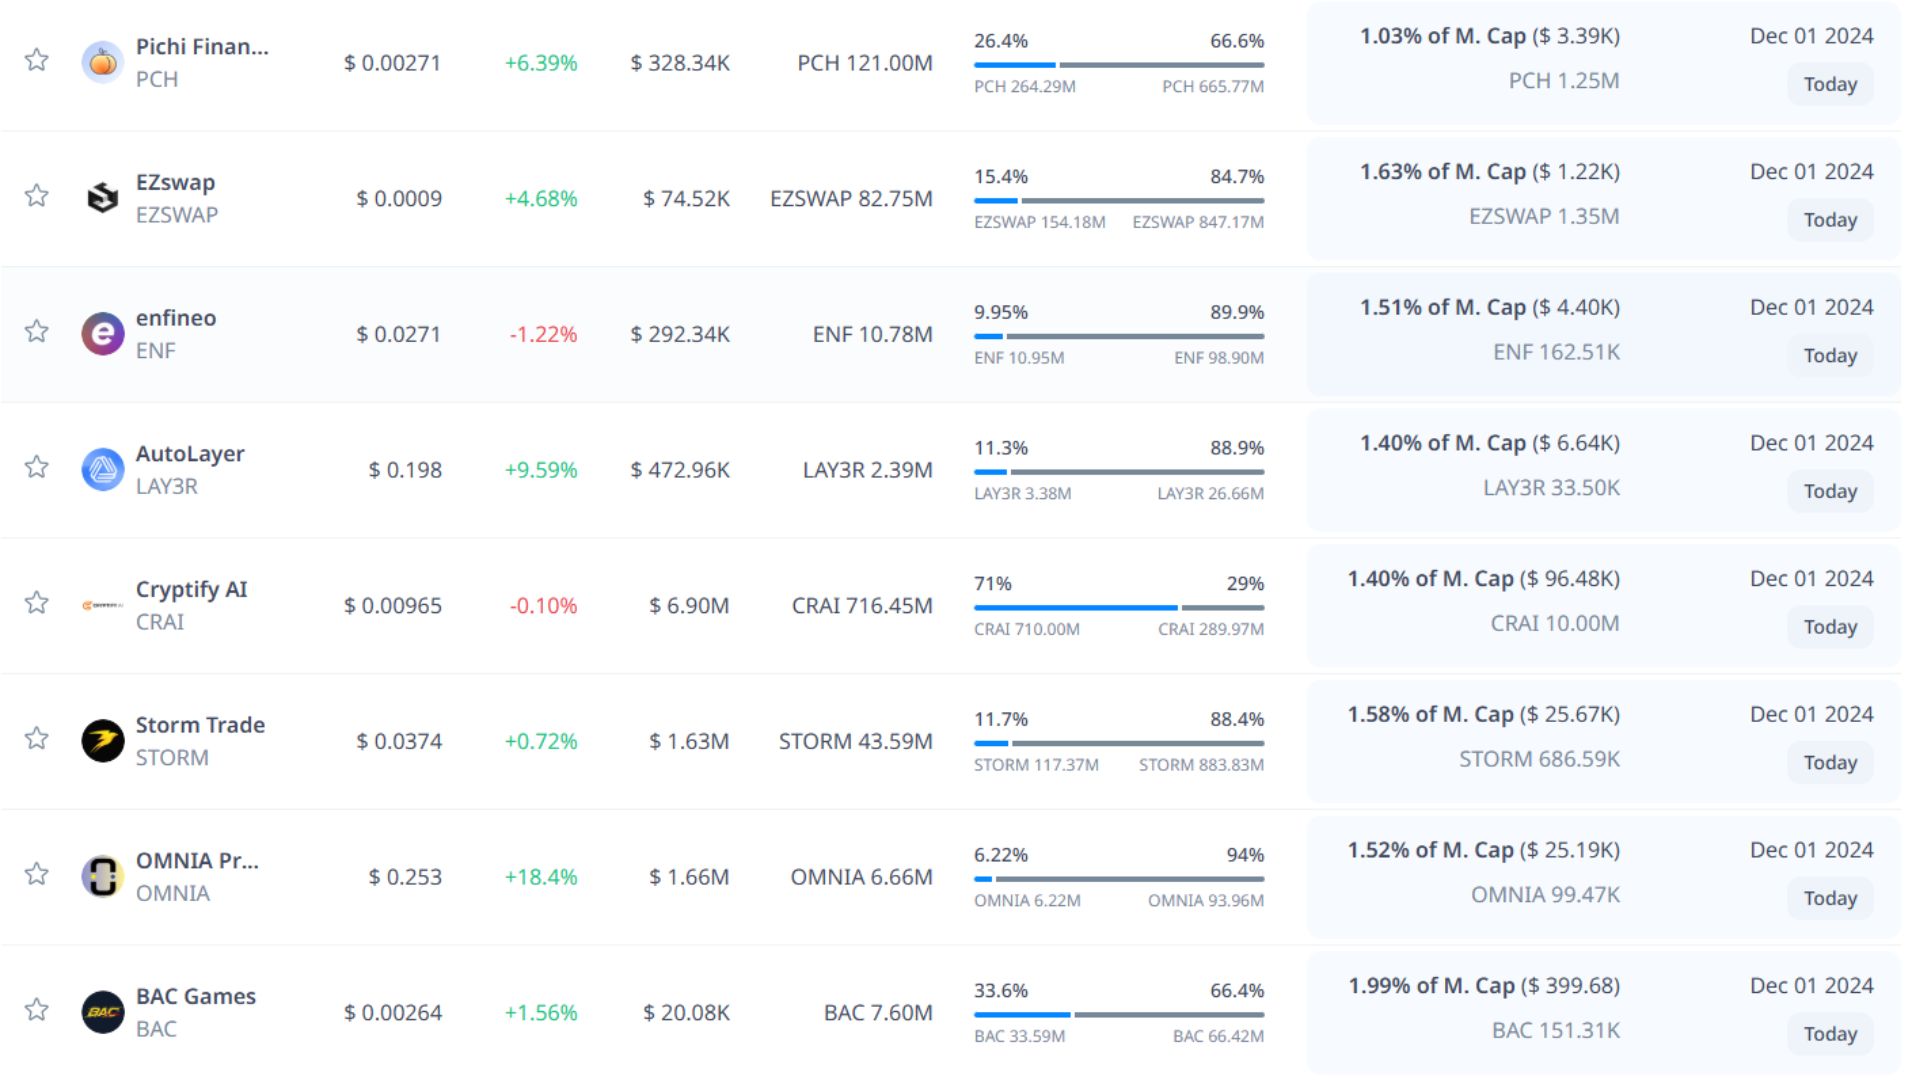Star Pichi Finance as favorite

[x=37, y=60]
